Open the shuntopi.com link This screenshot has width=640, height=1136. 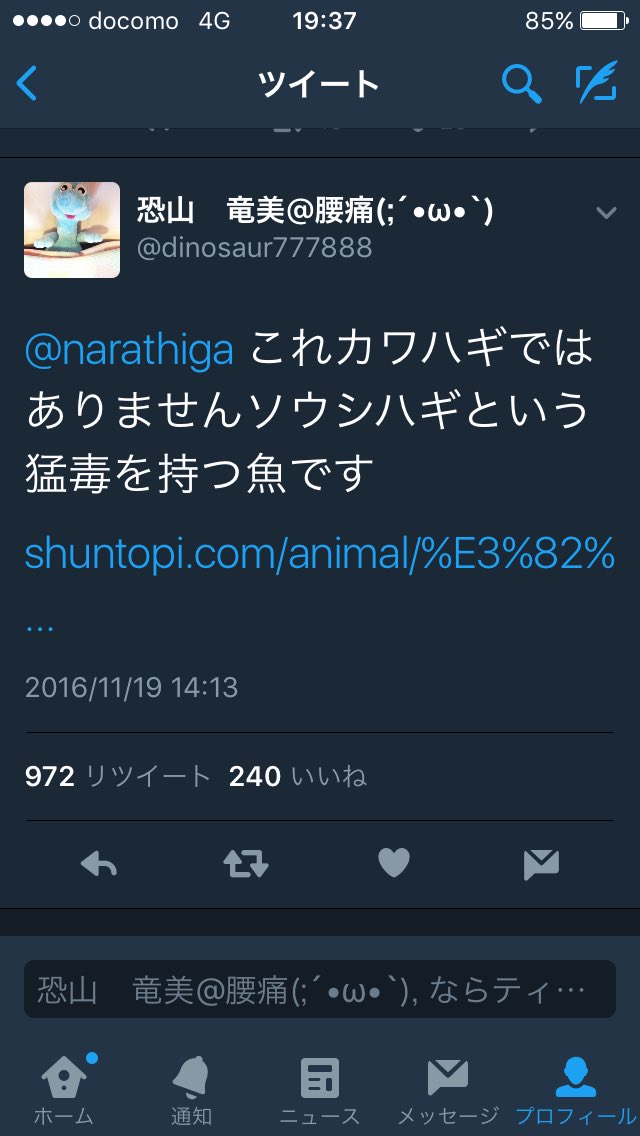[x=320, y=556]
